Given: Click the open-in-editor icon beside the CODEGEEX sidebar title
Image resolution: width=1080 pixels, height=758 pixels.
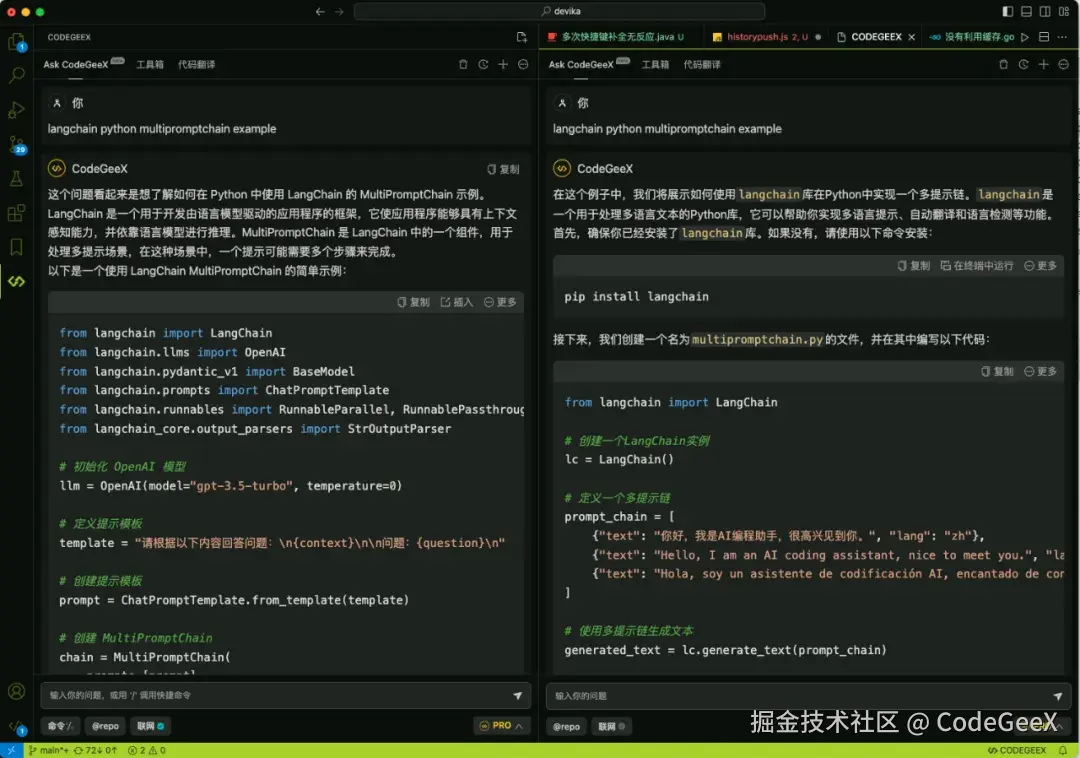Looking at the screenshot, I should 521,37.
